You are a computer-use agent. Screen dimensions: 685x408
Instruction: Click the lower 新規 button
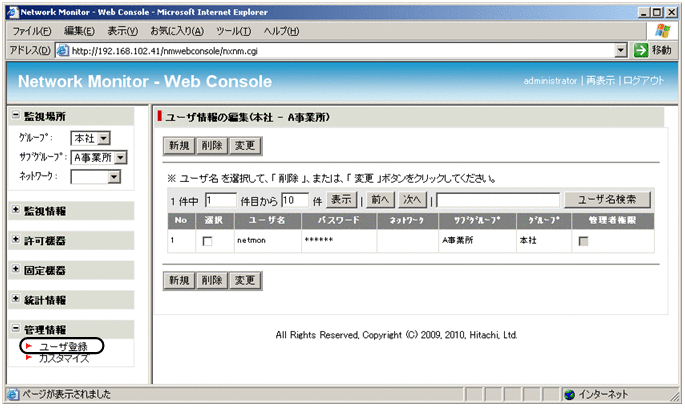pyautogui.click(x=179, y=280)
